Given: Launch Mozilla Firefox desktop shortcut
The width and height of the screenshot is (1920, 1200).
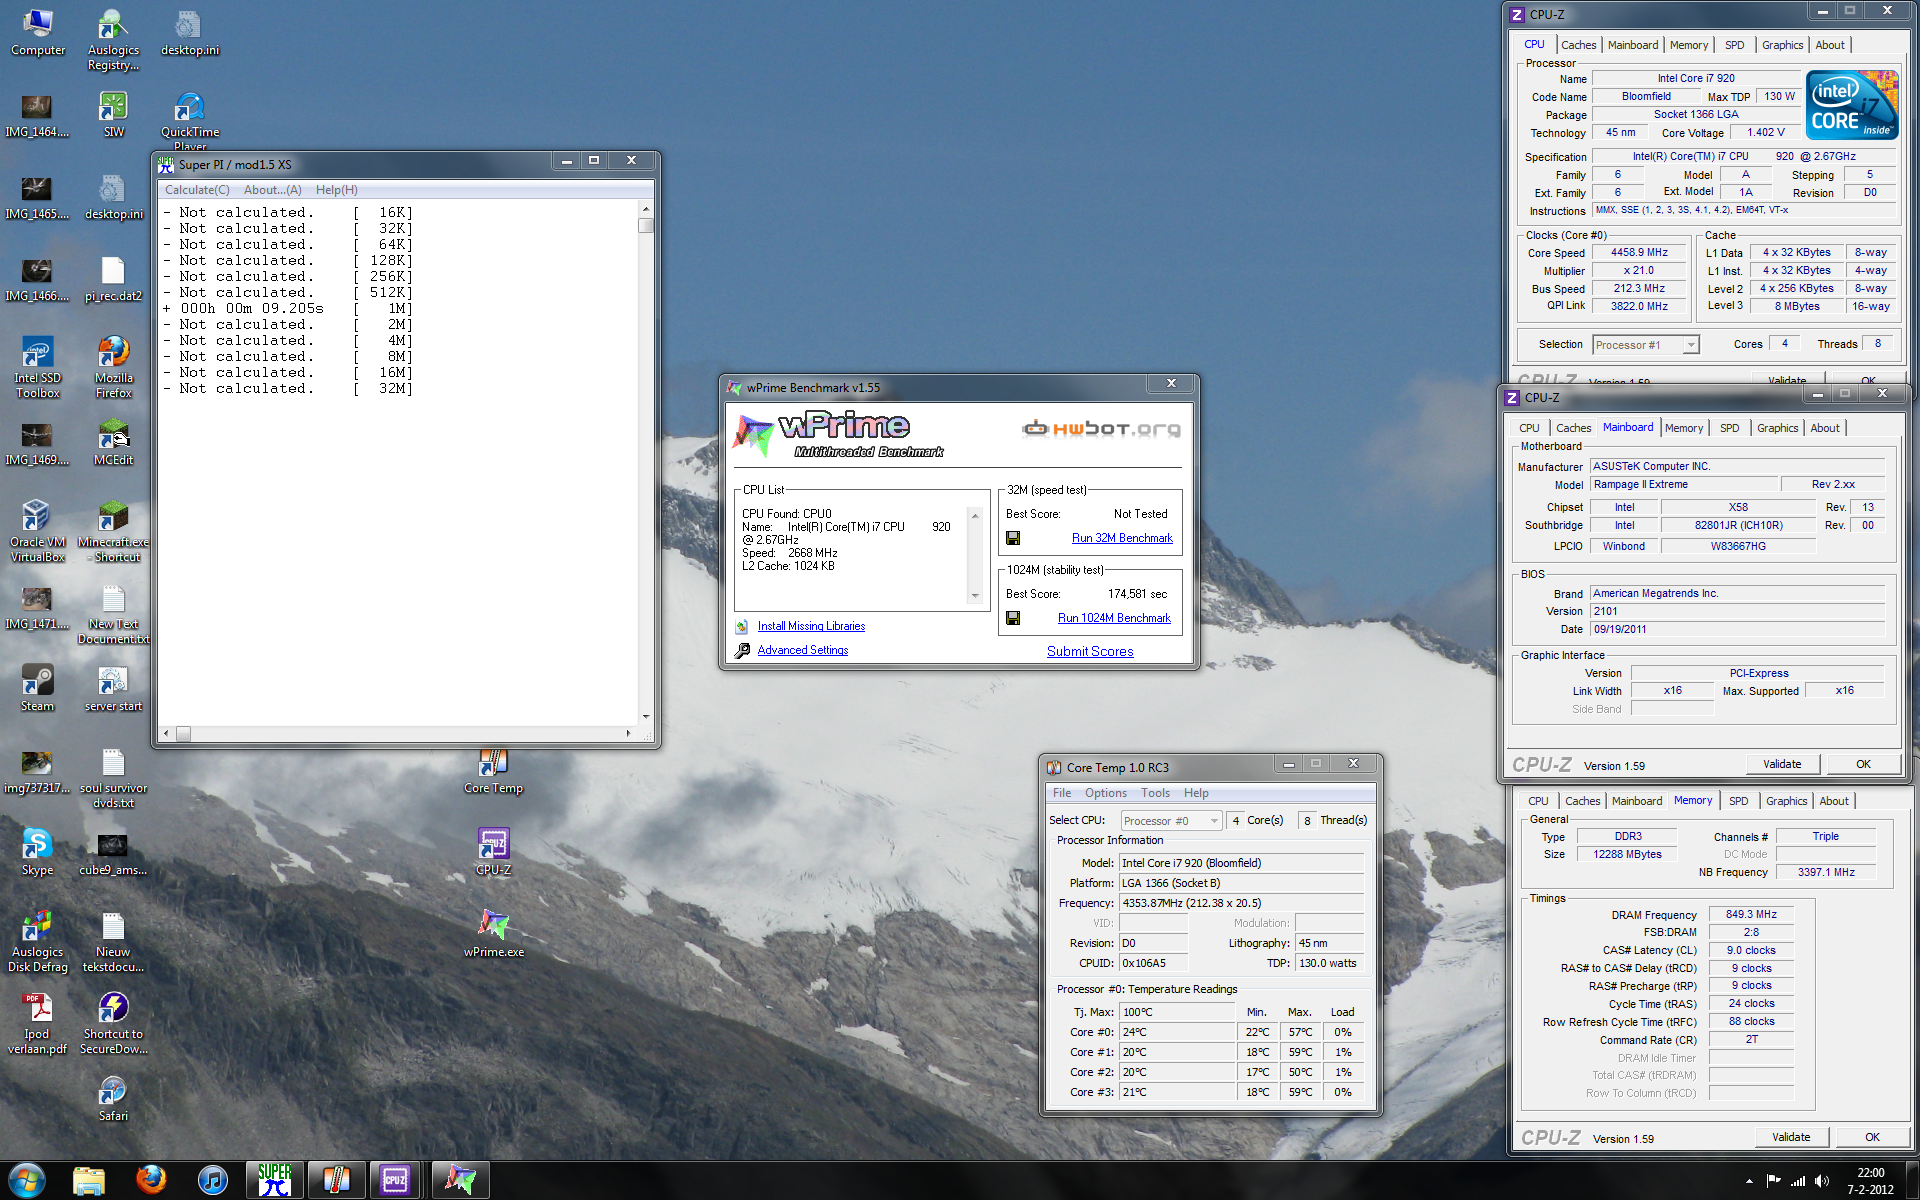Looking at the screenshot, I should 113,367.
